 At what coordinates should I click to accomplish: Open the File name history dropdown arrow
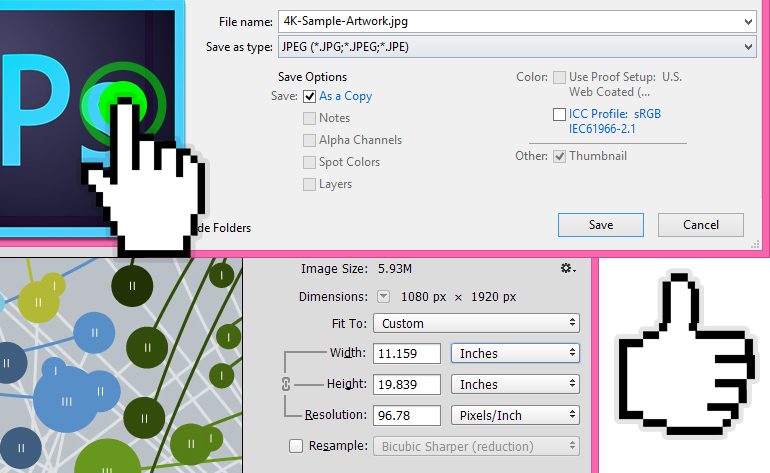pos(748,22)
